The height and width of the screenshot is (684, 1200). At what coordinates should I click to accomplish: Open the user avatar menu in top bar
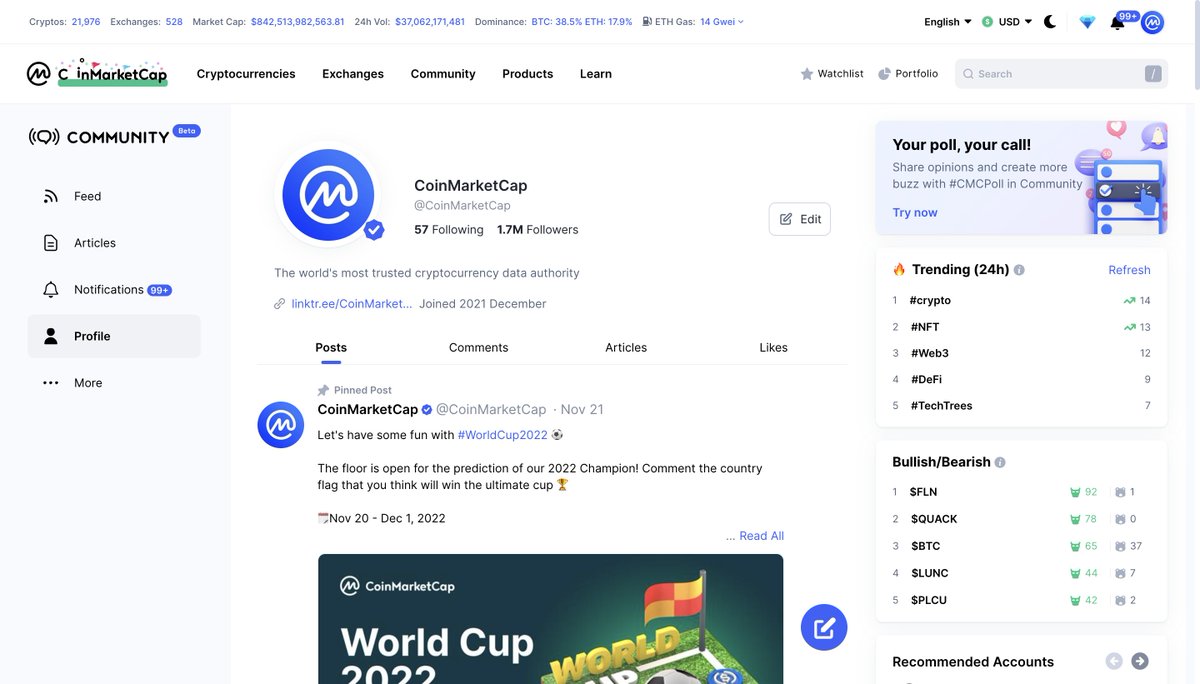pos(1152,22)
